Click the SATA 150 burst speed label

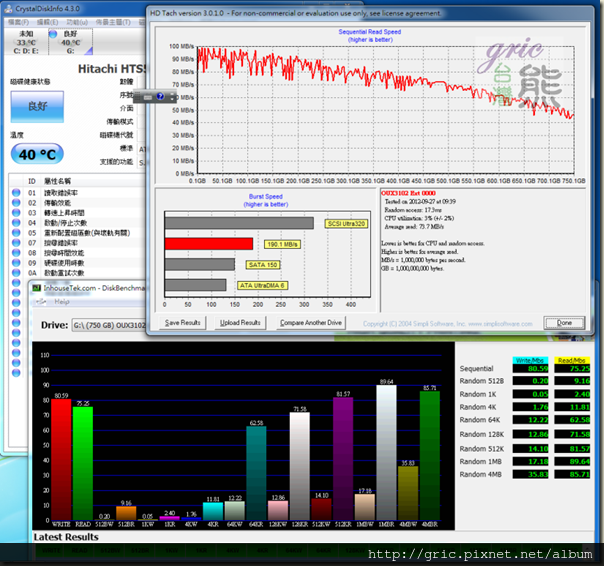(263, 265)
